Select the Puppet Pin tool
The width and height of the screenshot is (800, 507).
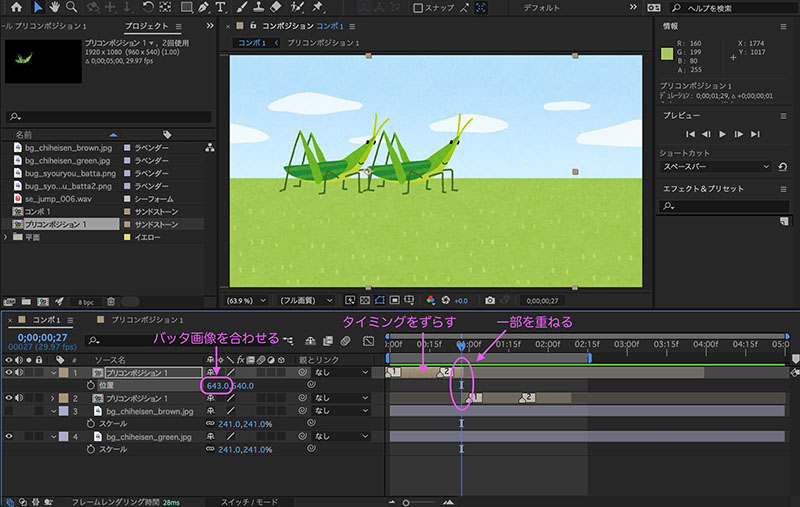pyautogui.click(x=317, y=7)
